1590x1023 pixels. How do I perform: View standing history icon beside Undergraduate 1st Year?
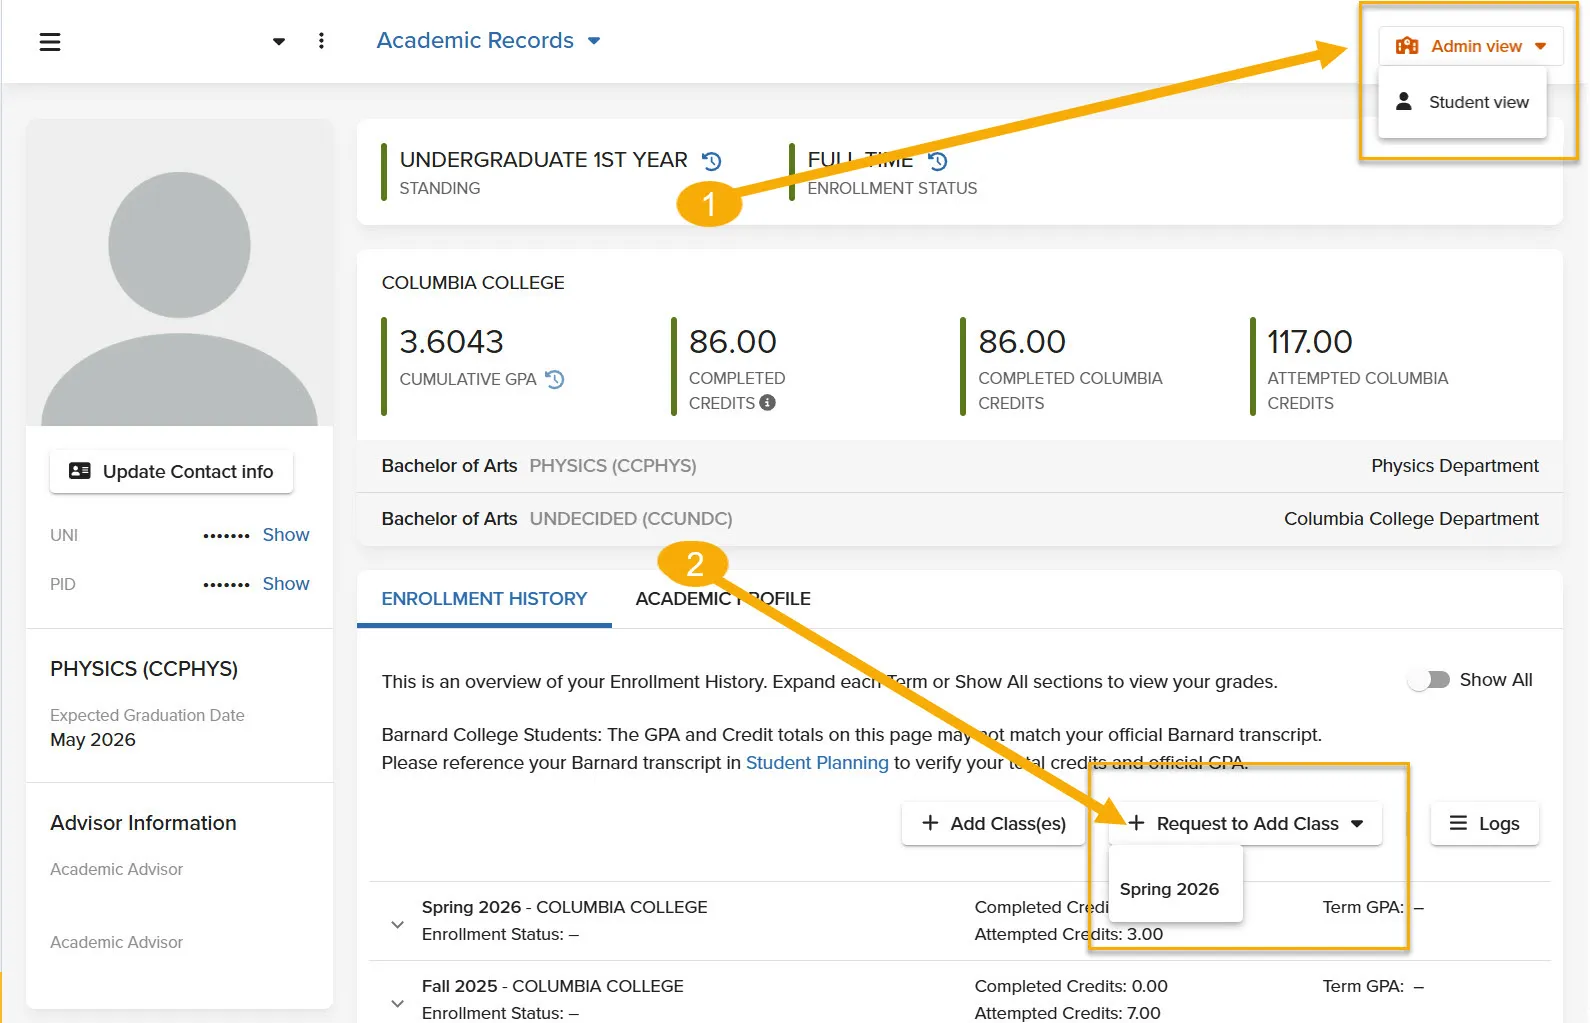(712, 161)
